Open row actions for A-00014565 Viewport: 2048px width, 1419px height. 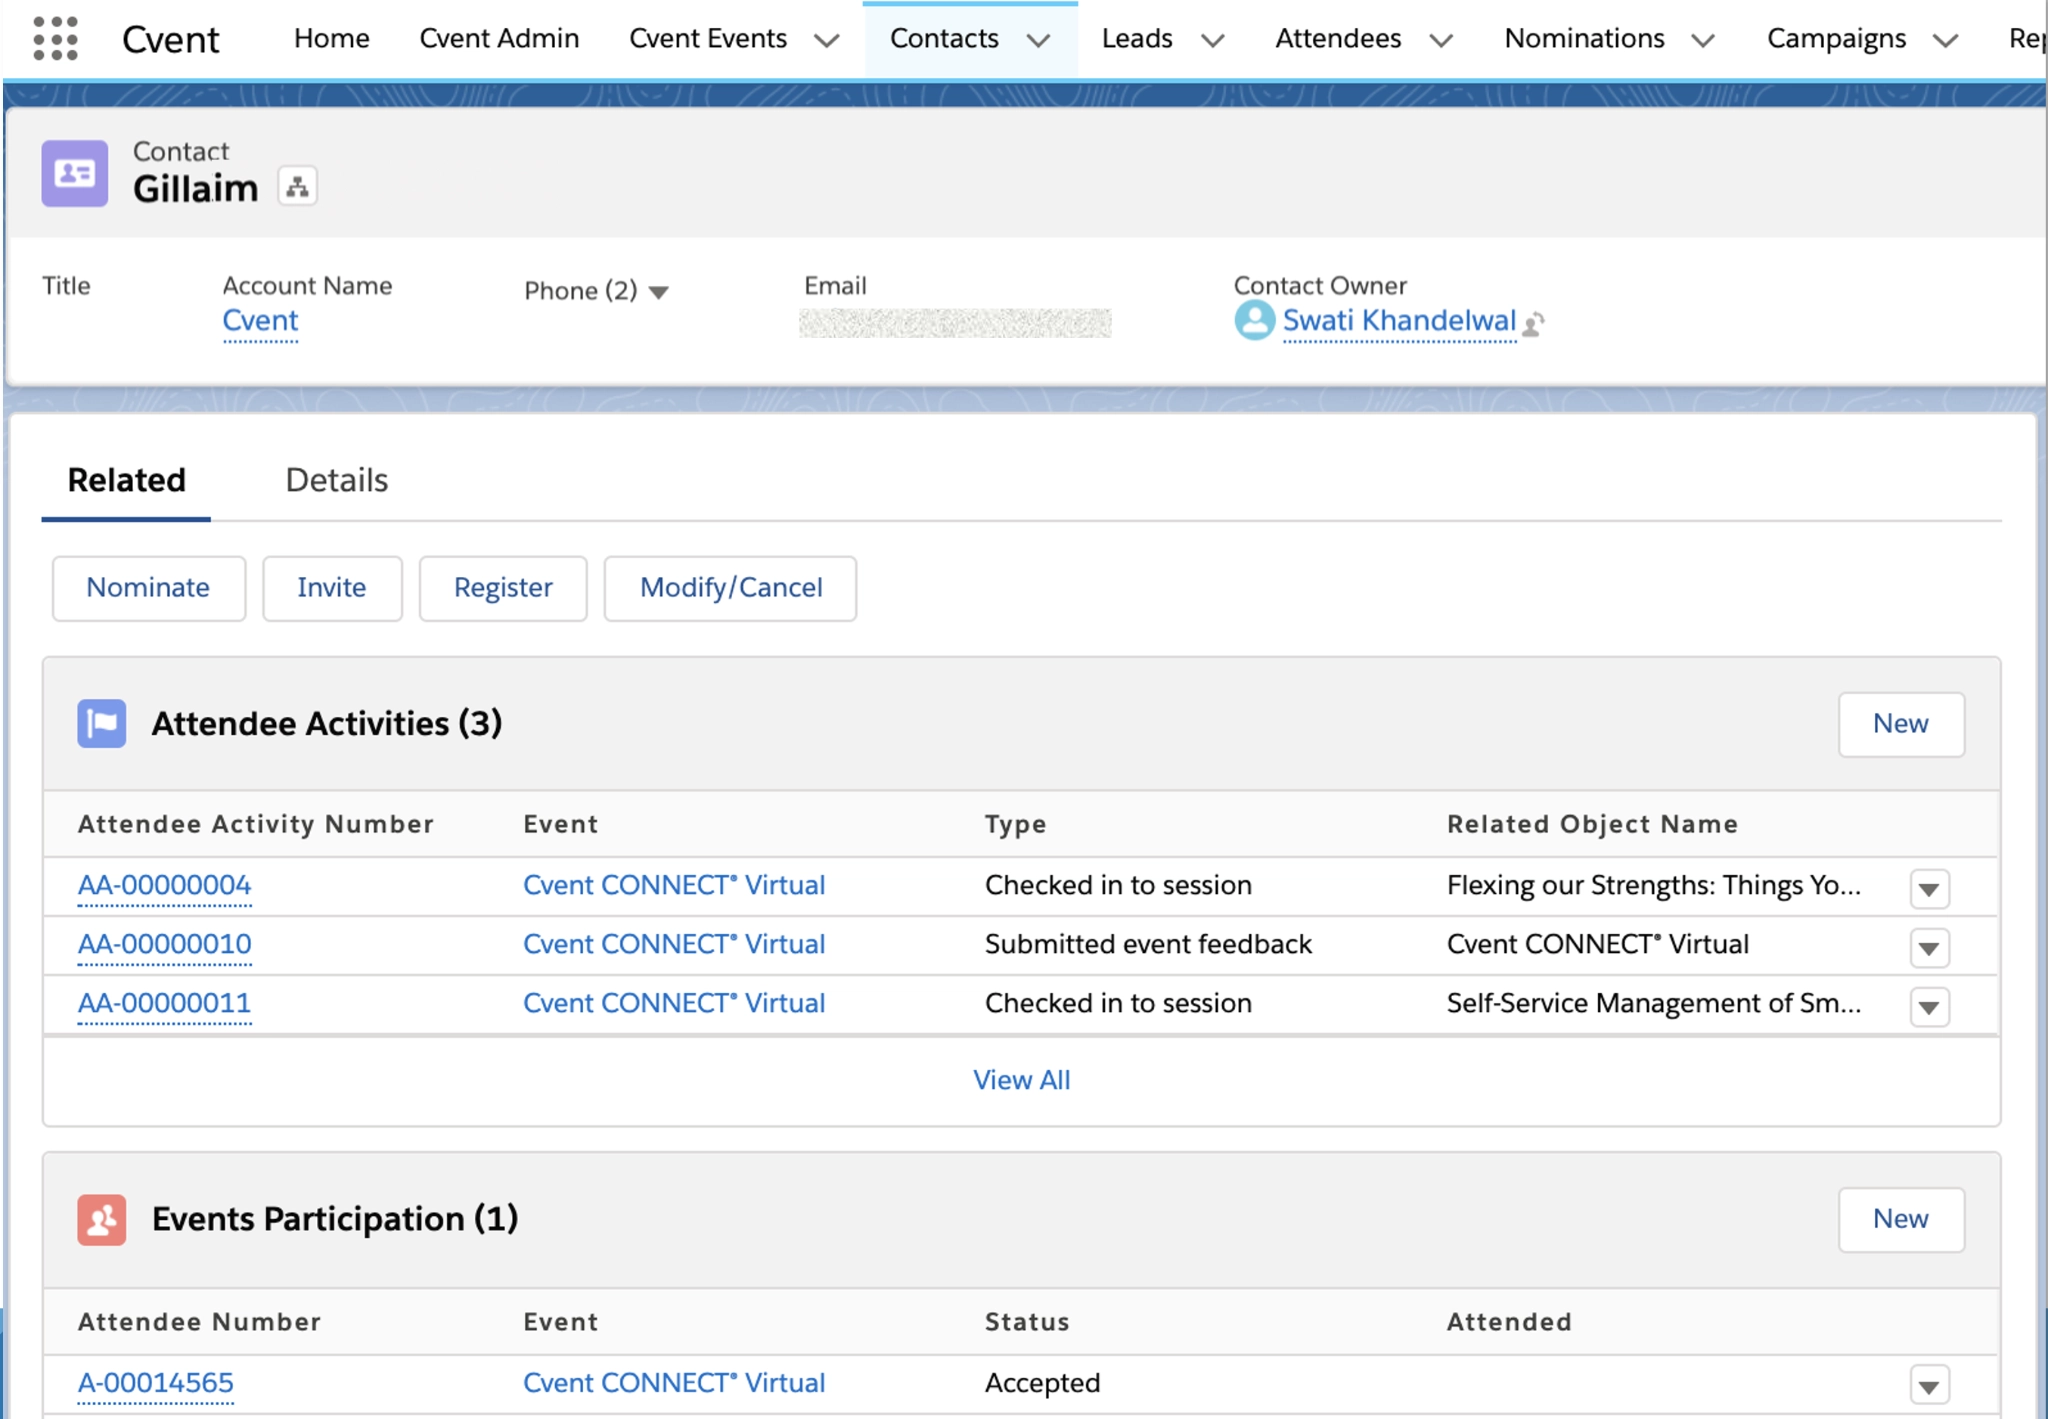click(x=1929, y=1385)
